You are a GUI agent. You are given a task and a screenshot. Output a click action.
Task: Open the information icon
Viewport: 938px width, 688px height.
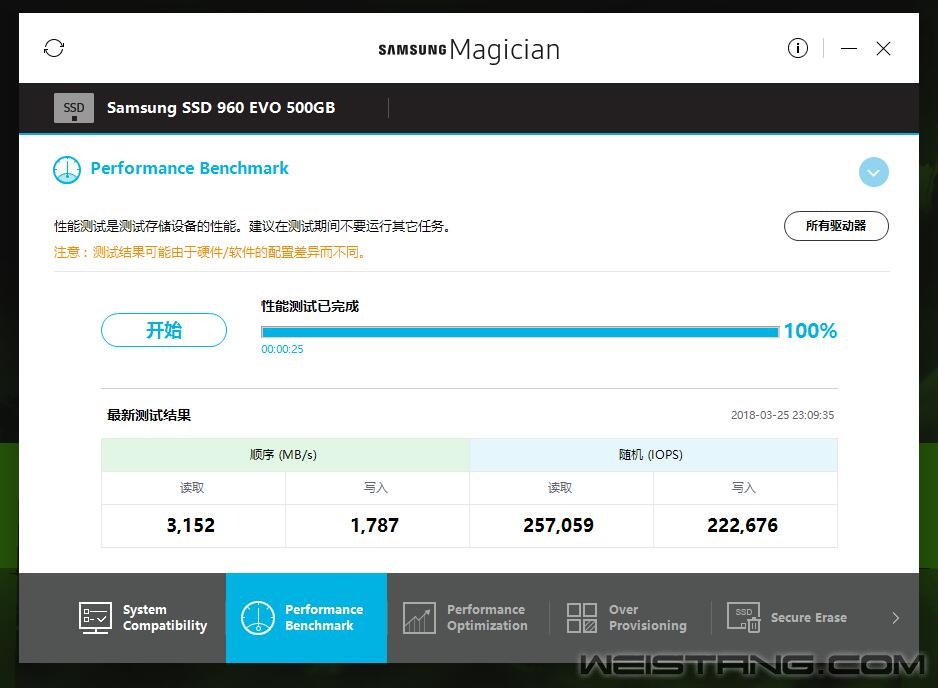click(797, 48)
